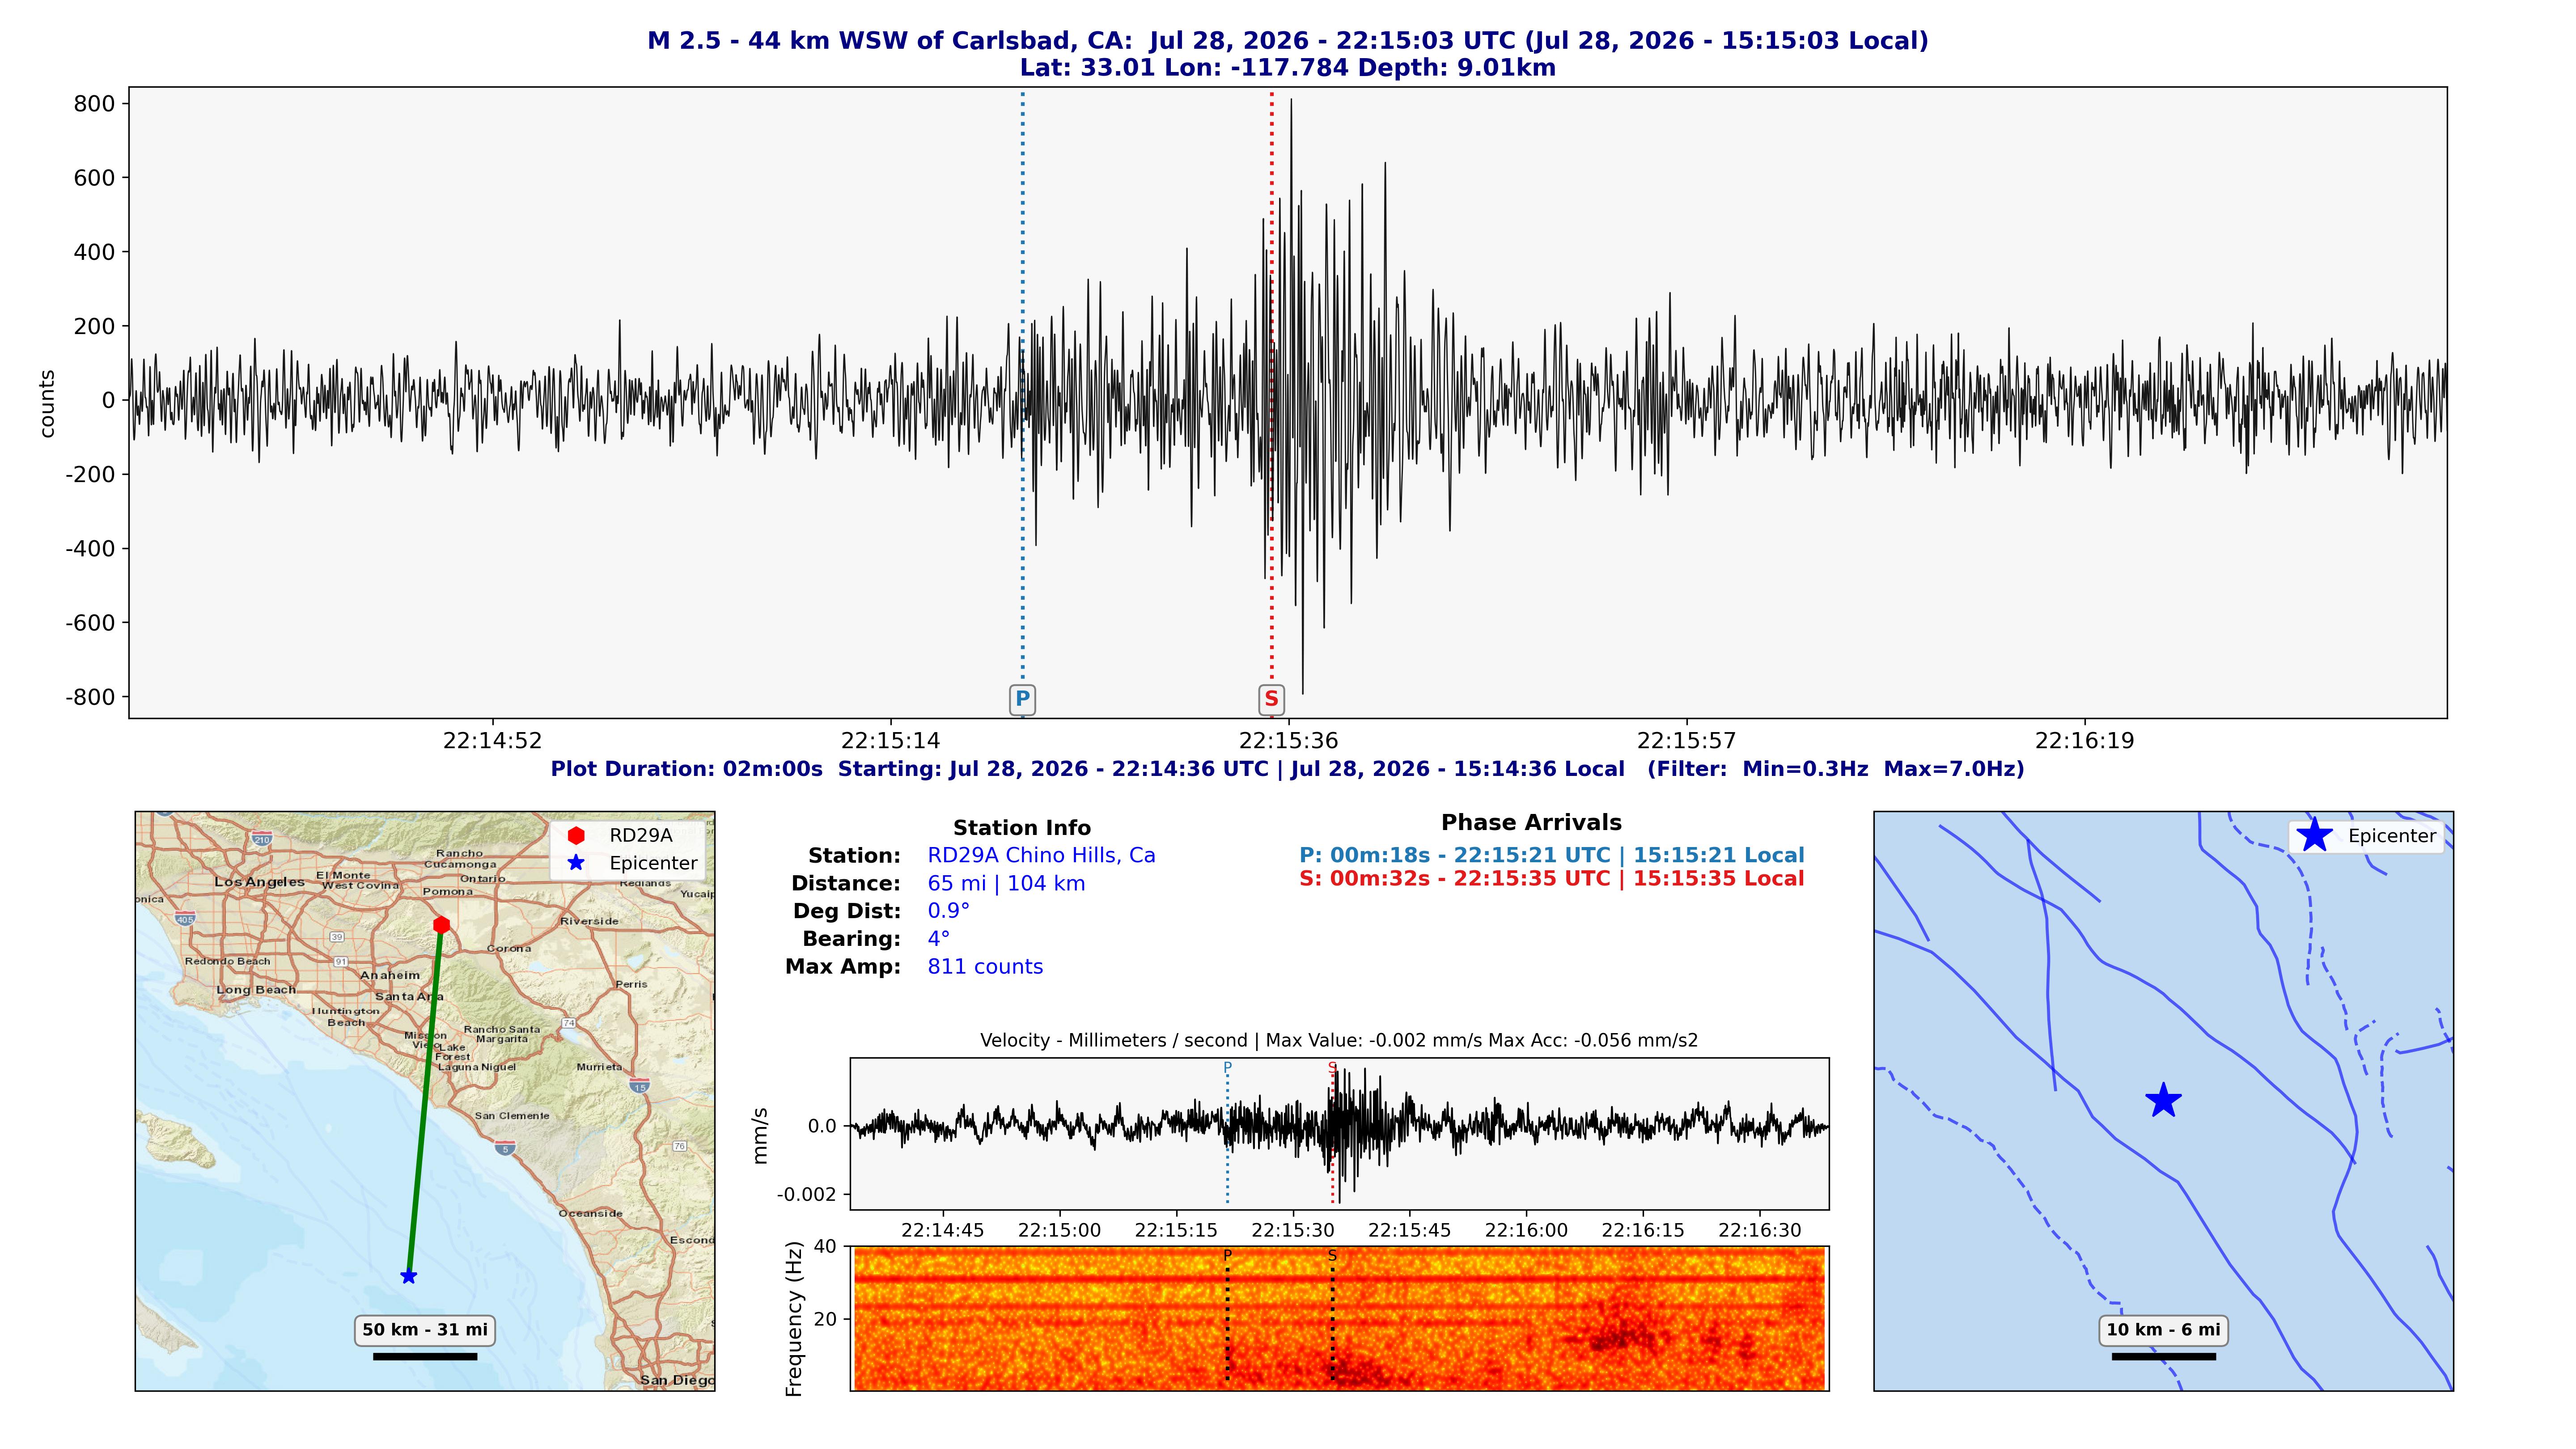
Task: Click the '50 km - 31 mi' scale label
Action: pos(425,1330)
